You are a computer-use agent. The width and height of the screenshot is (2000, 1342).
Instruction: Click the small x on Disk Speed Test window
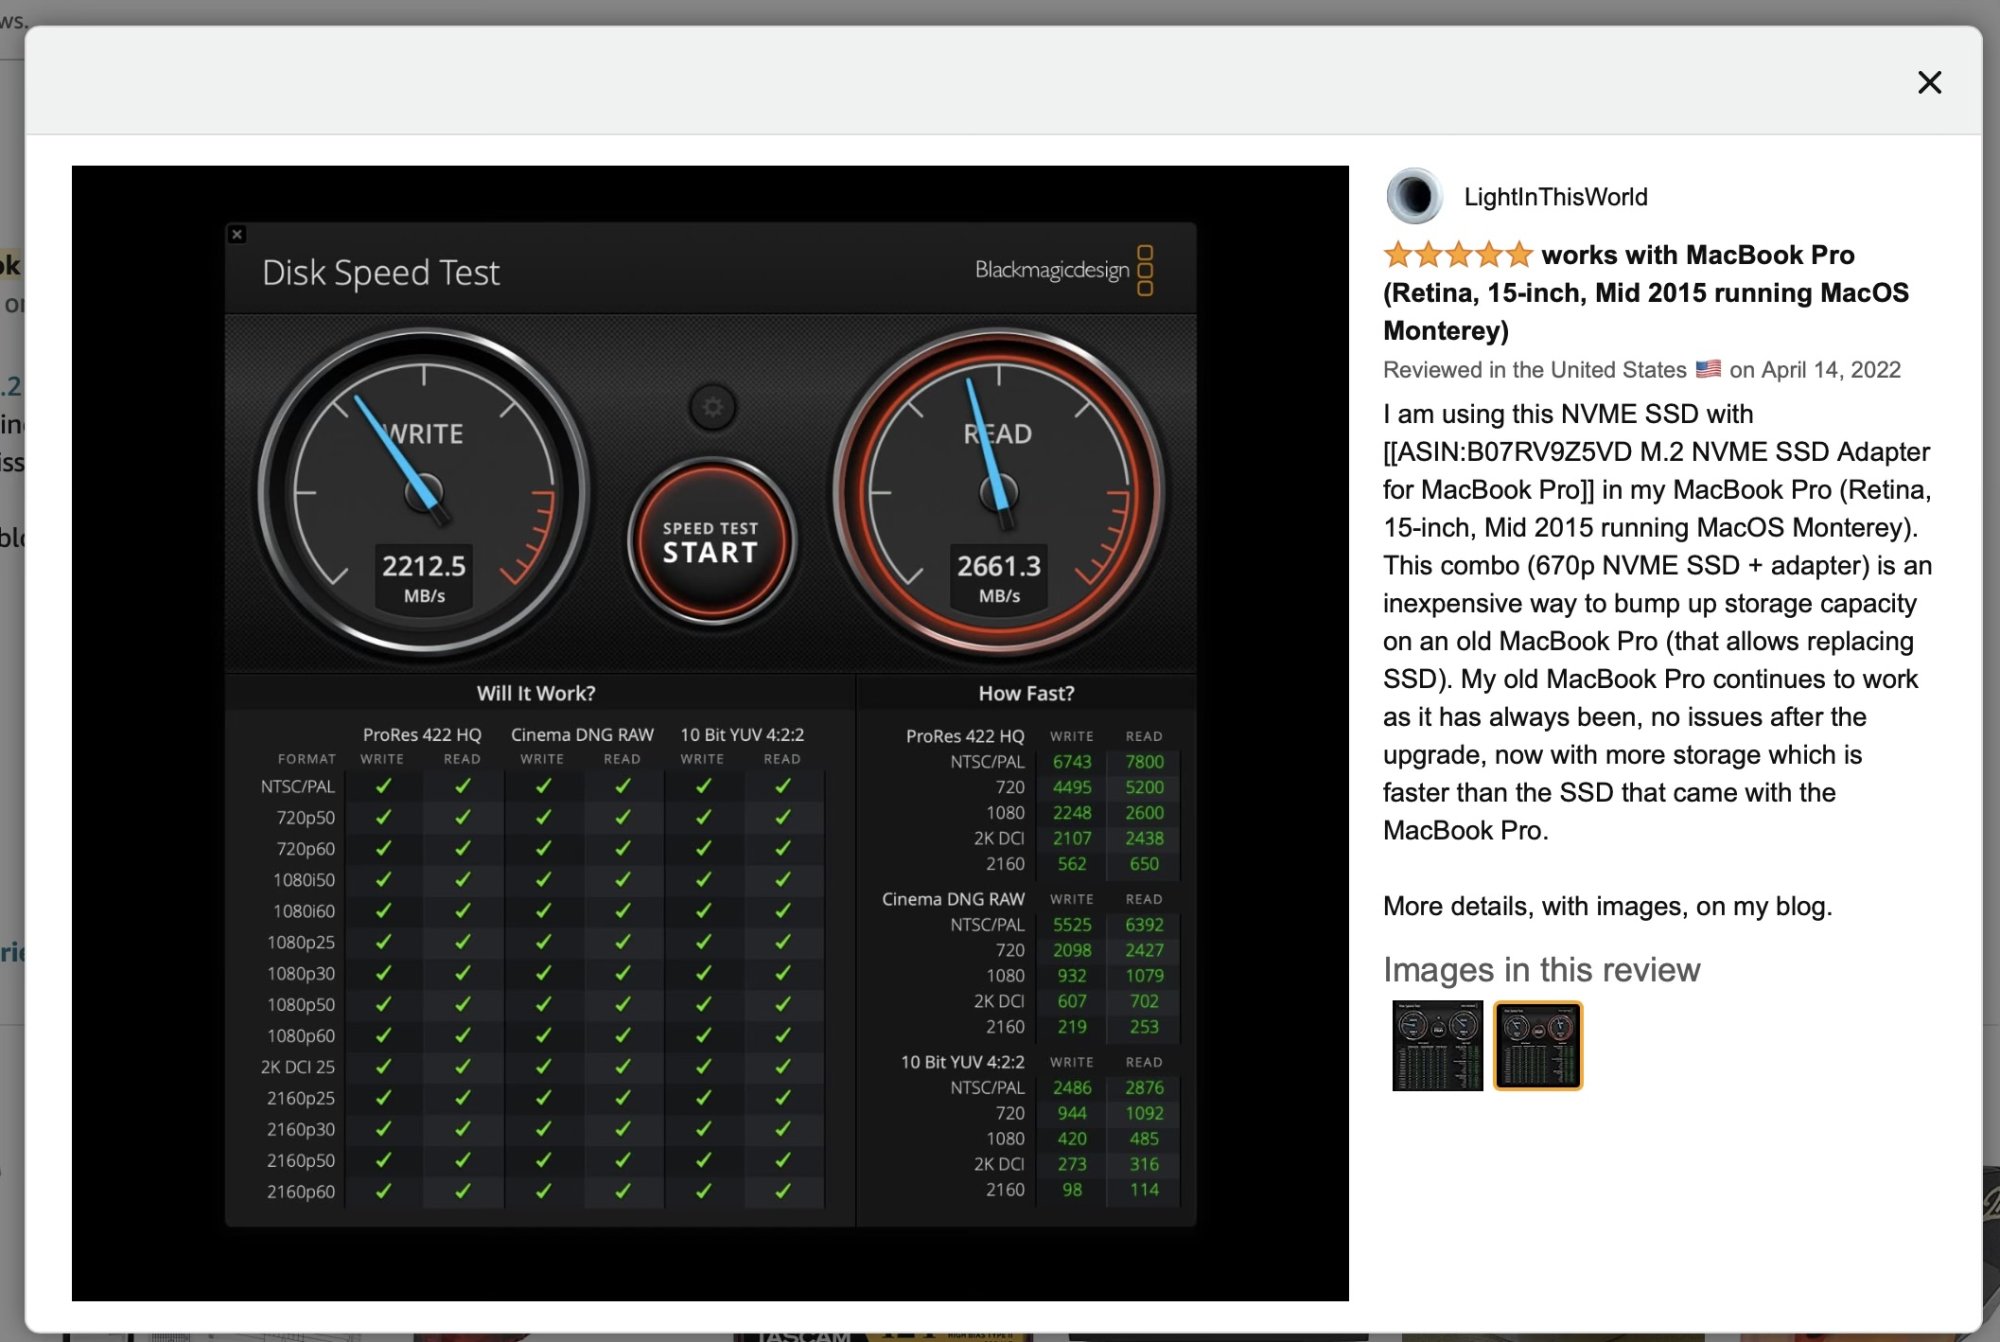tap(237, 234)
